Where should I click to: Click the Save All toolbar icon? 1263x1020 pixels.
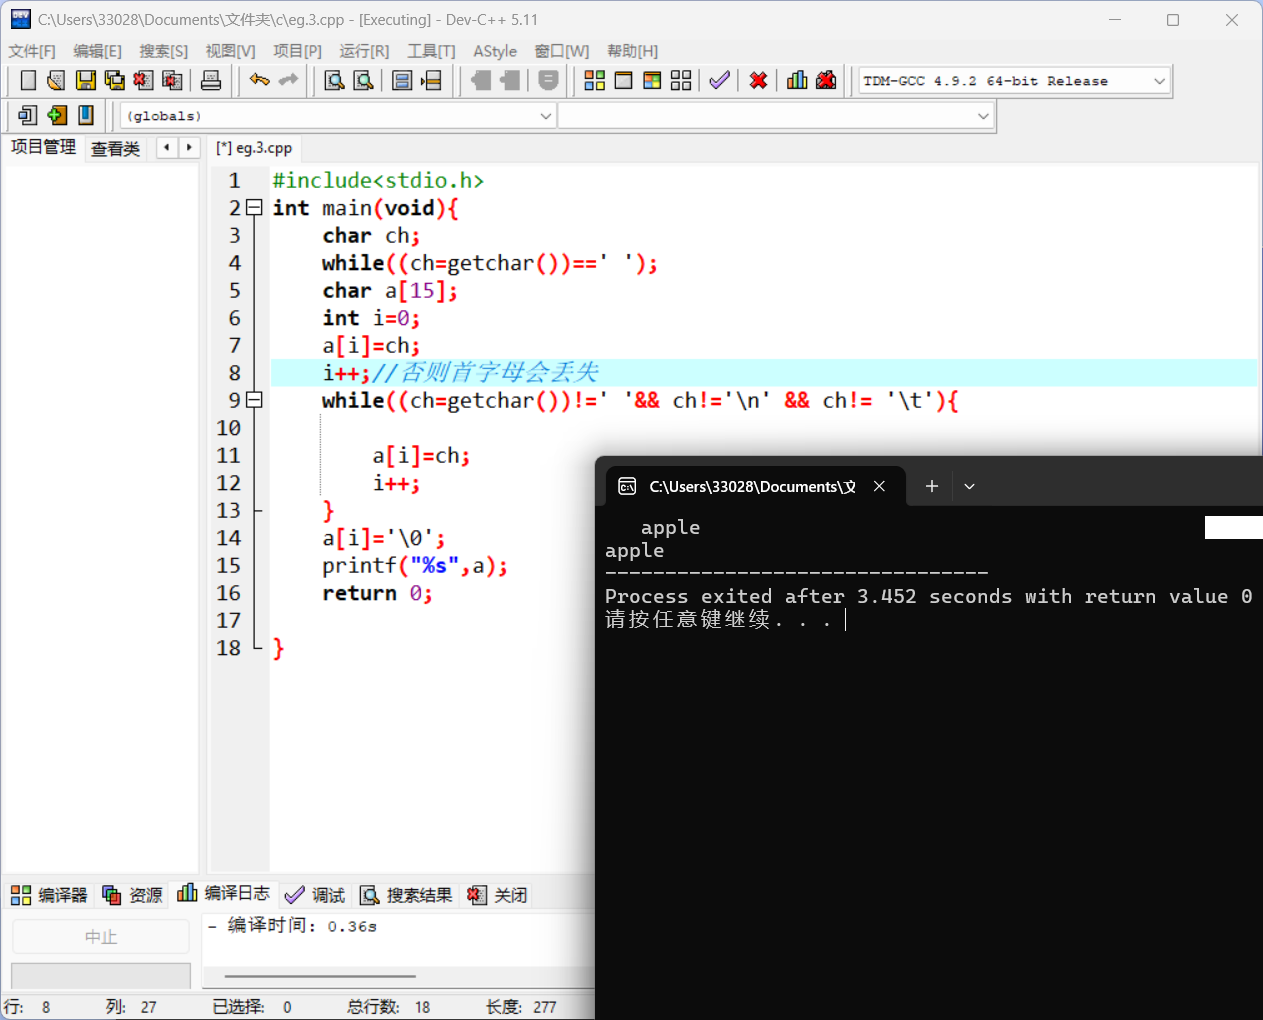pyautogui.click(x=115, y=81)
